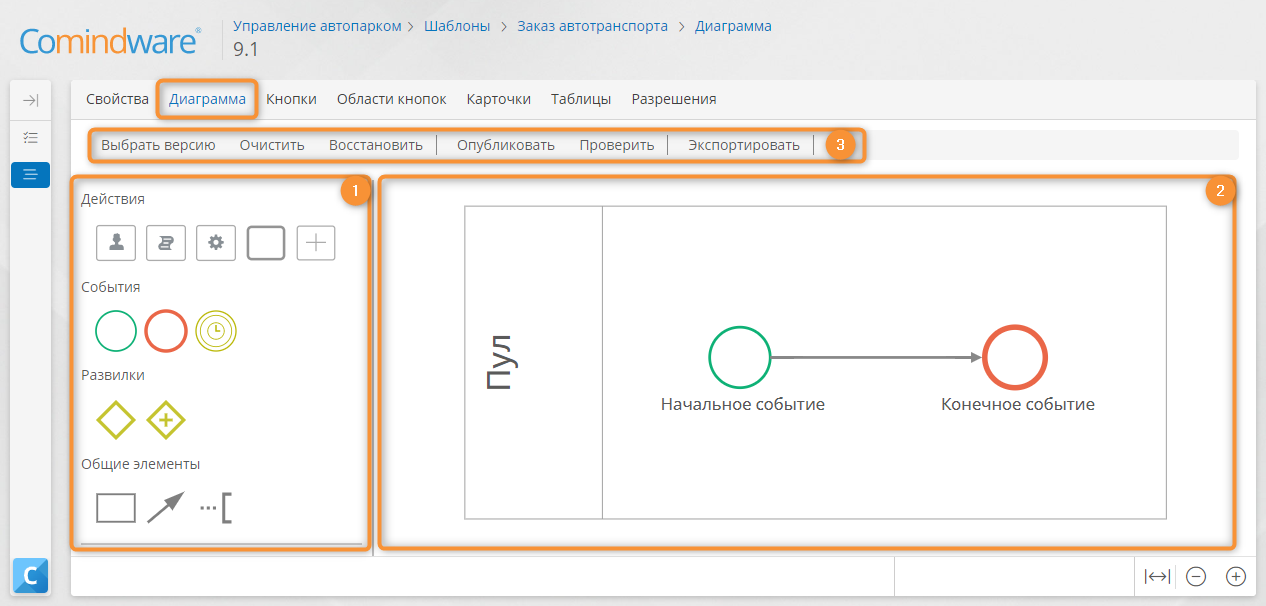1266x606 pixels.
Task: Select the red end event on canvas
Action: 1015,357
